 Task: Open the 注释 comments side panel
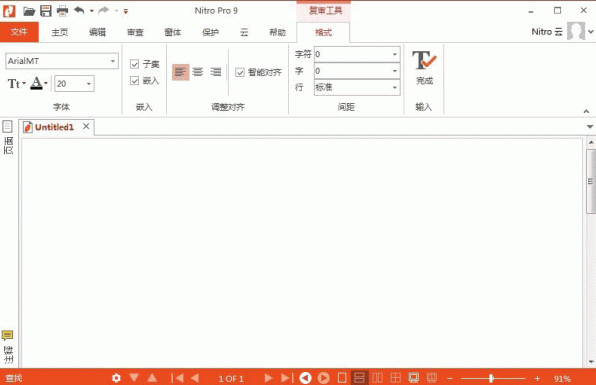pyautogui.click(x=8, y=347)
